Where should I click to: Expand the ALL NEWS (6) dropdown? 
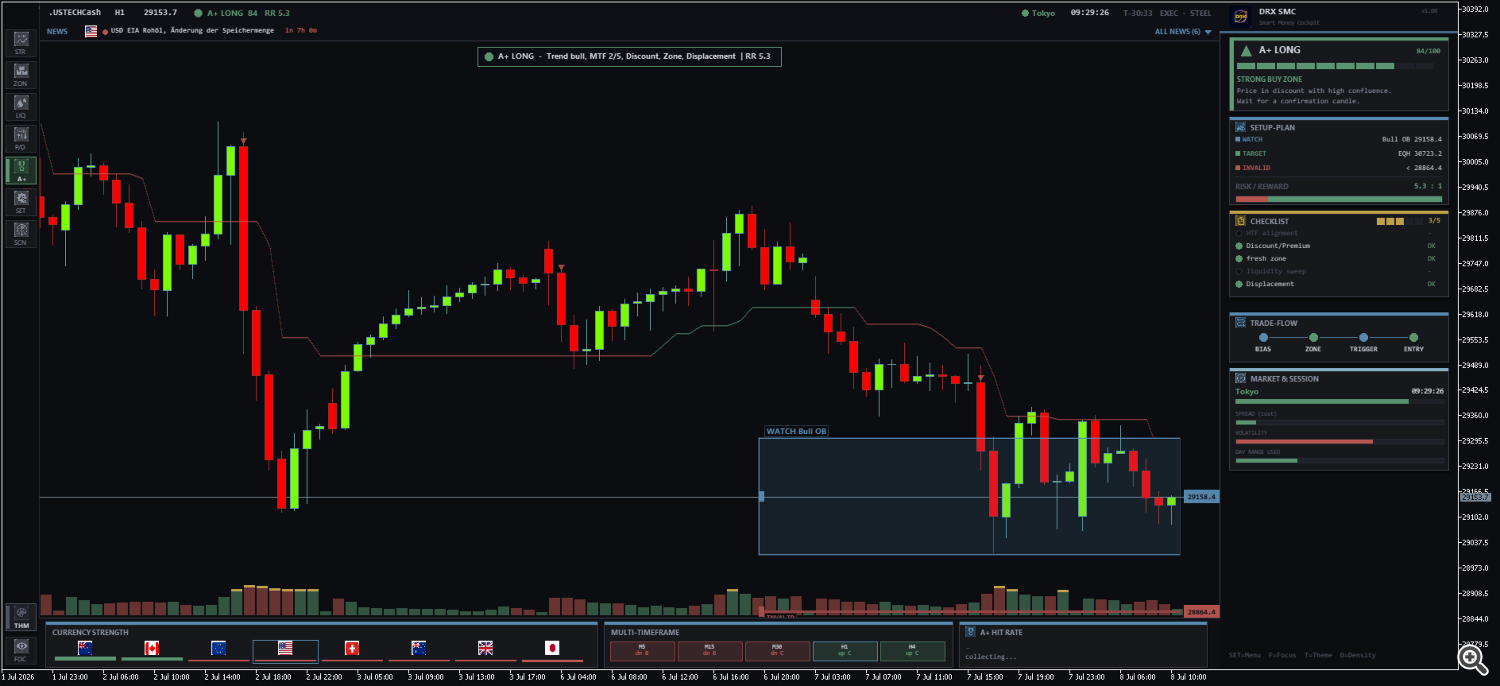point(1183,32)
